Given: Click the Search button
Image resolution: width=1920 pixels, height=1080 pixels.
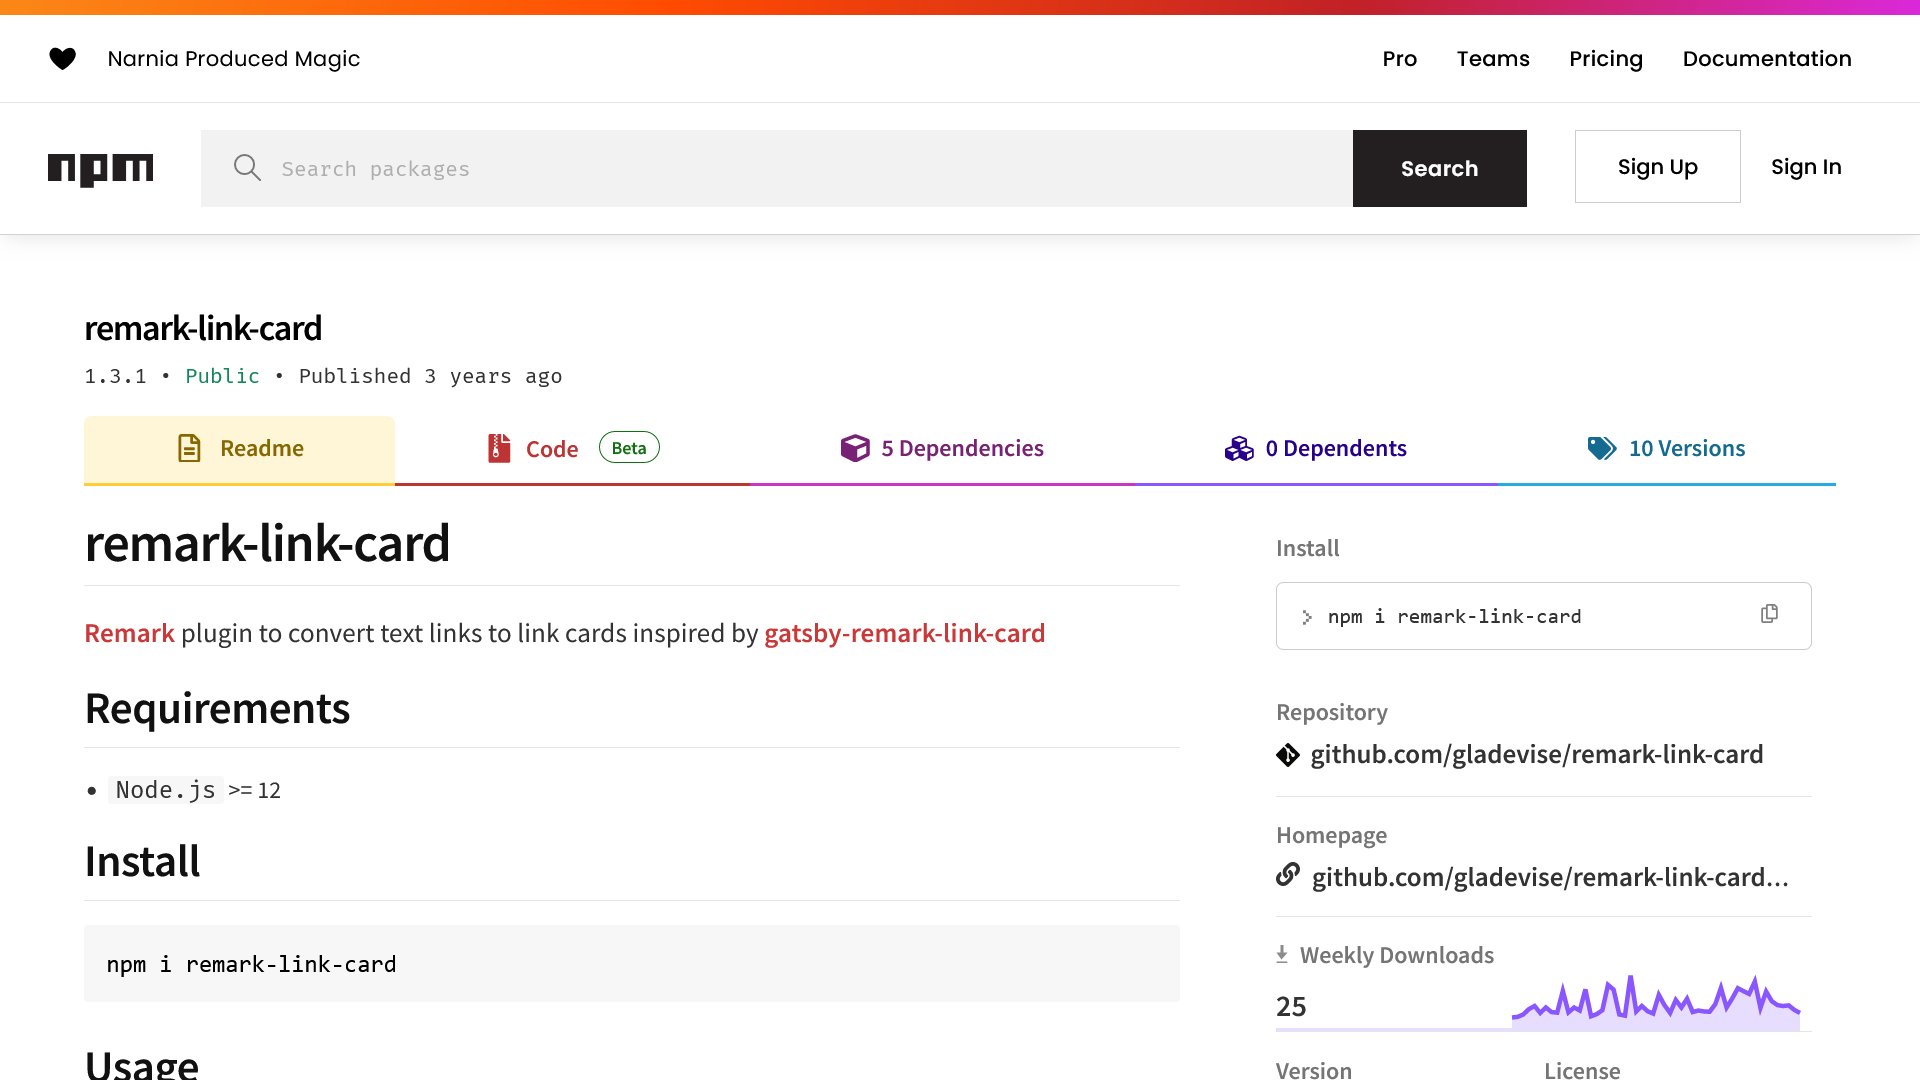Looking at the screenshot, I should point(1440,168).
